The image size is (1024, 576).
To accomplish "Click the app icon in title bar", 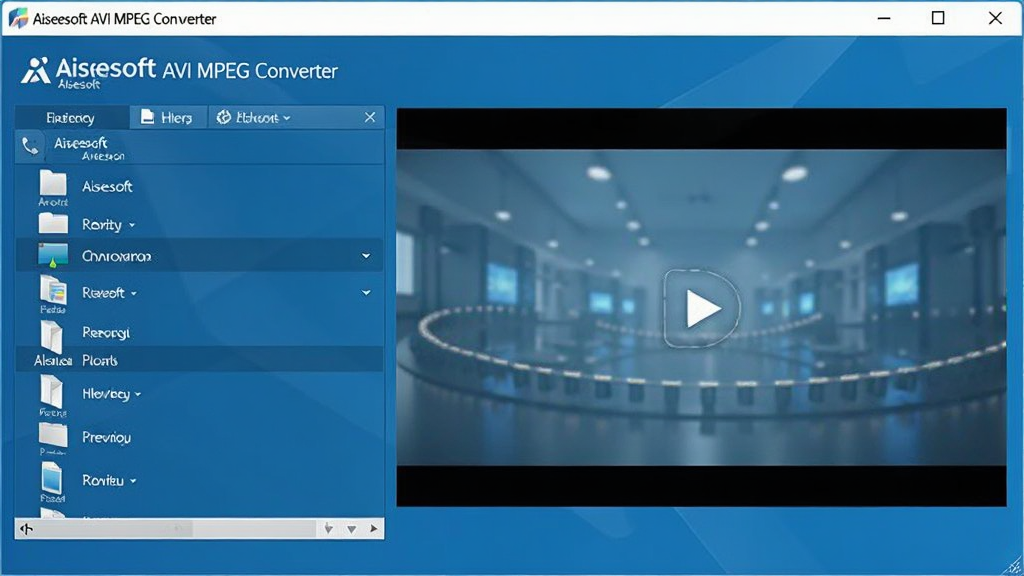I will [x=18, y=18].
